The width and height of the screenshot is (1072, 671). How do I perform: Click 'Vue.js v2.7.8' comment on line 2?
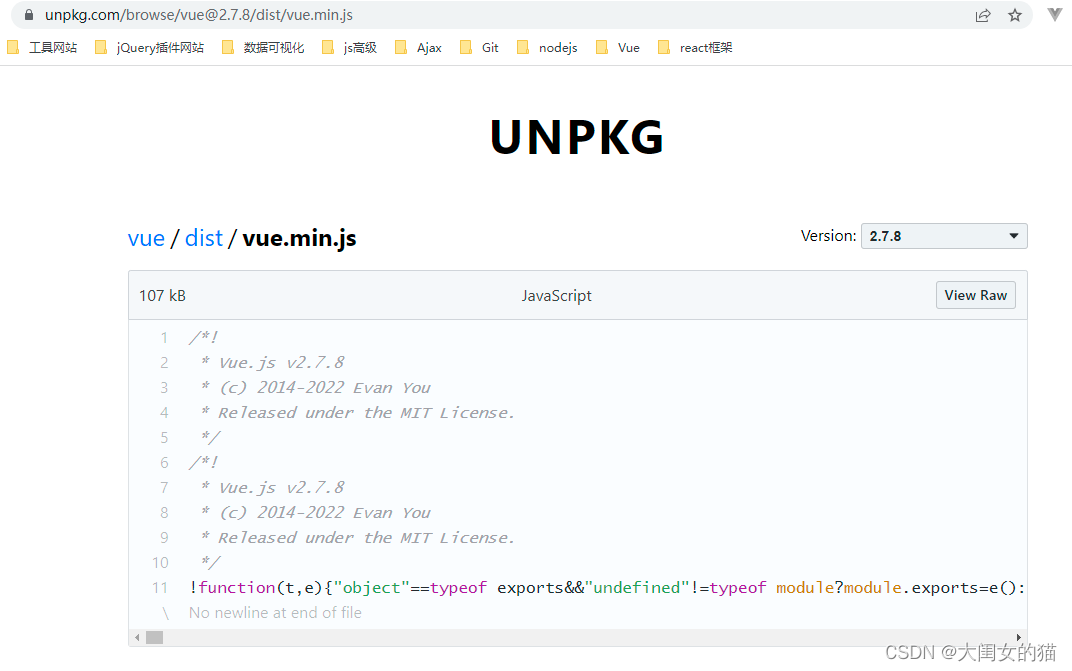[x=282, y=363]
